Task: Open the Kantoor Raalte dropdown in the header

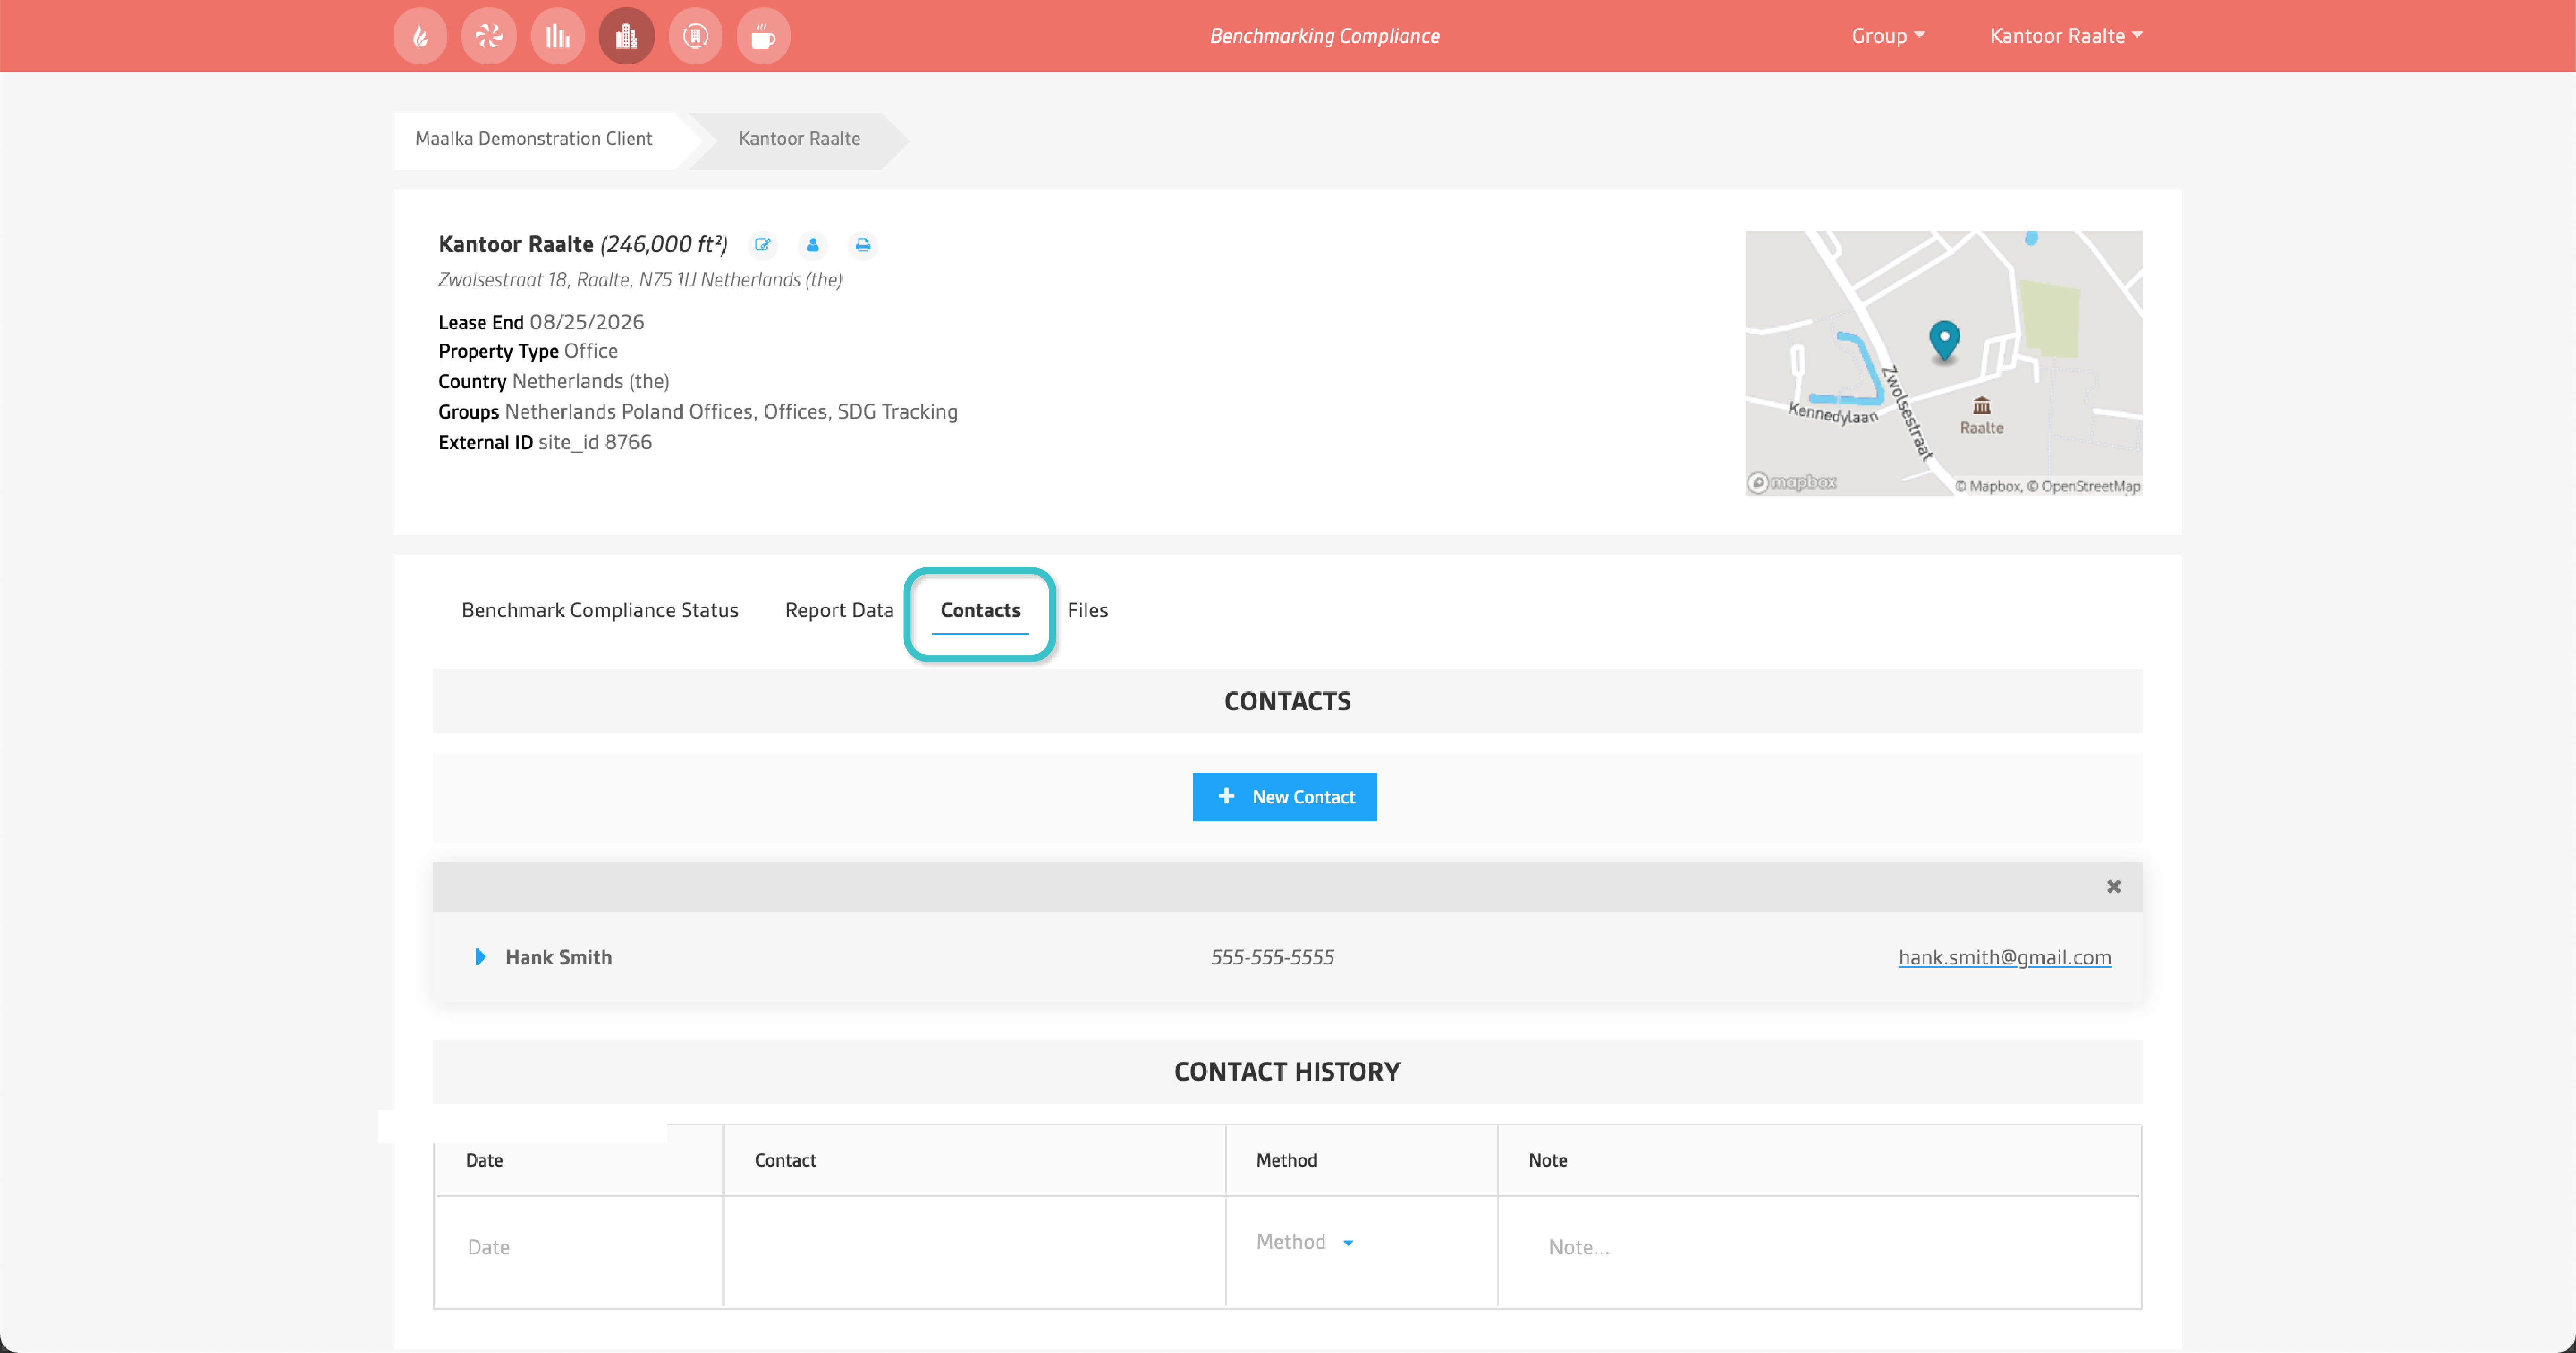Action: click(2066, 36)
